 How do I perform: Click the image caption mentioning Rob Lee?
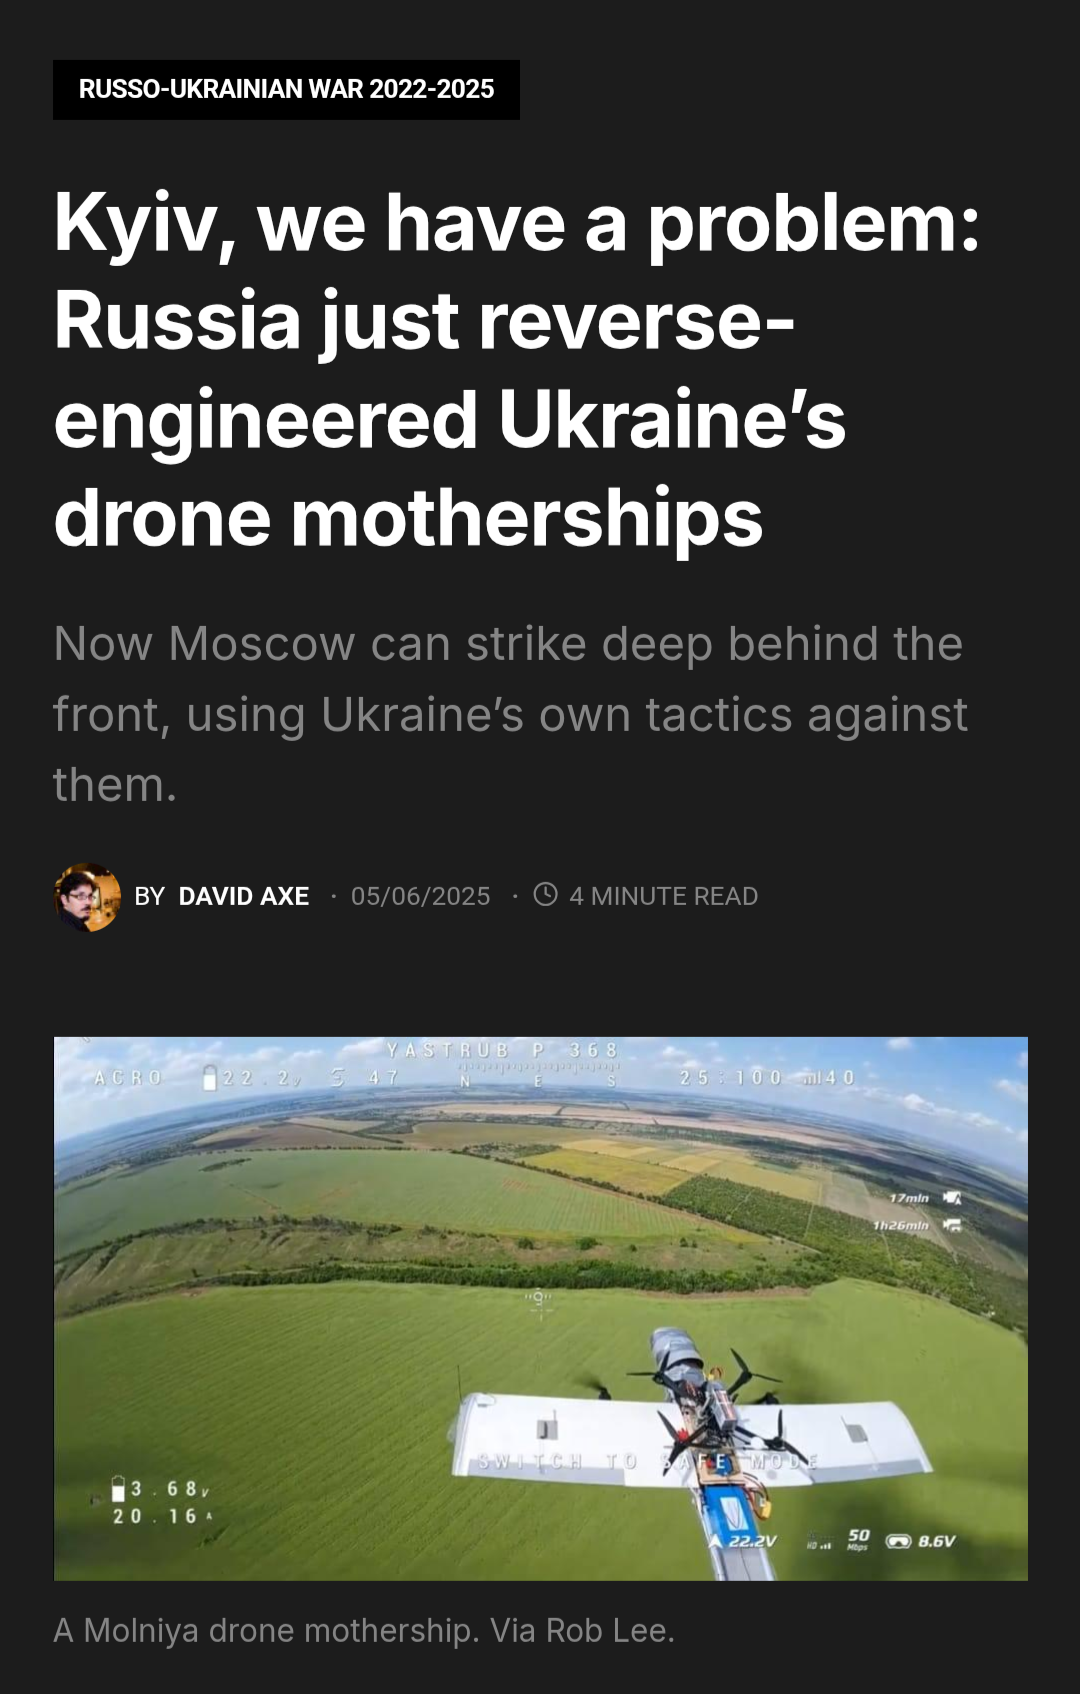point(364,1630)
